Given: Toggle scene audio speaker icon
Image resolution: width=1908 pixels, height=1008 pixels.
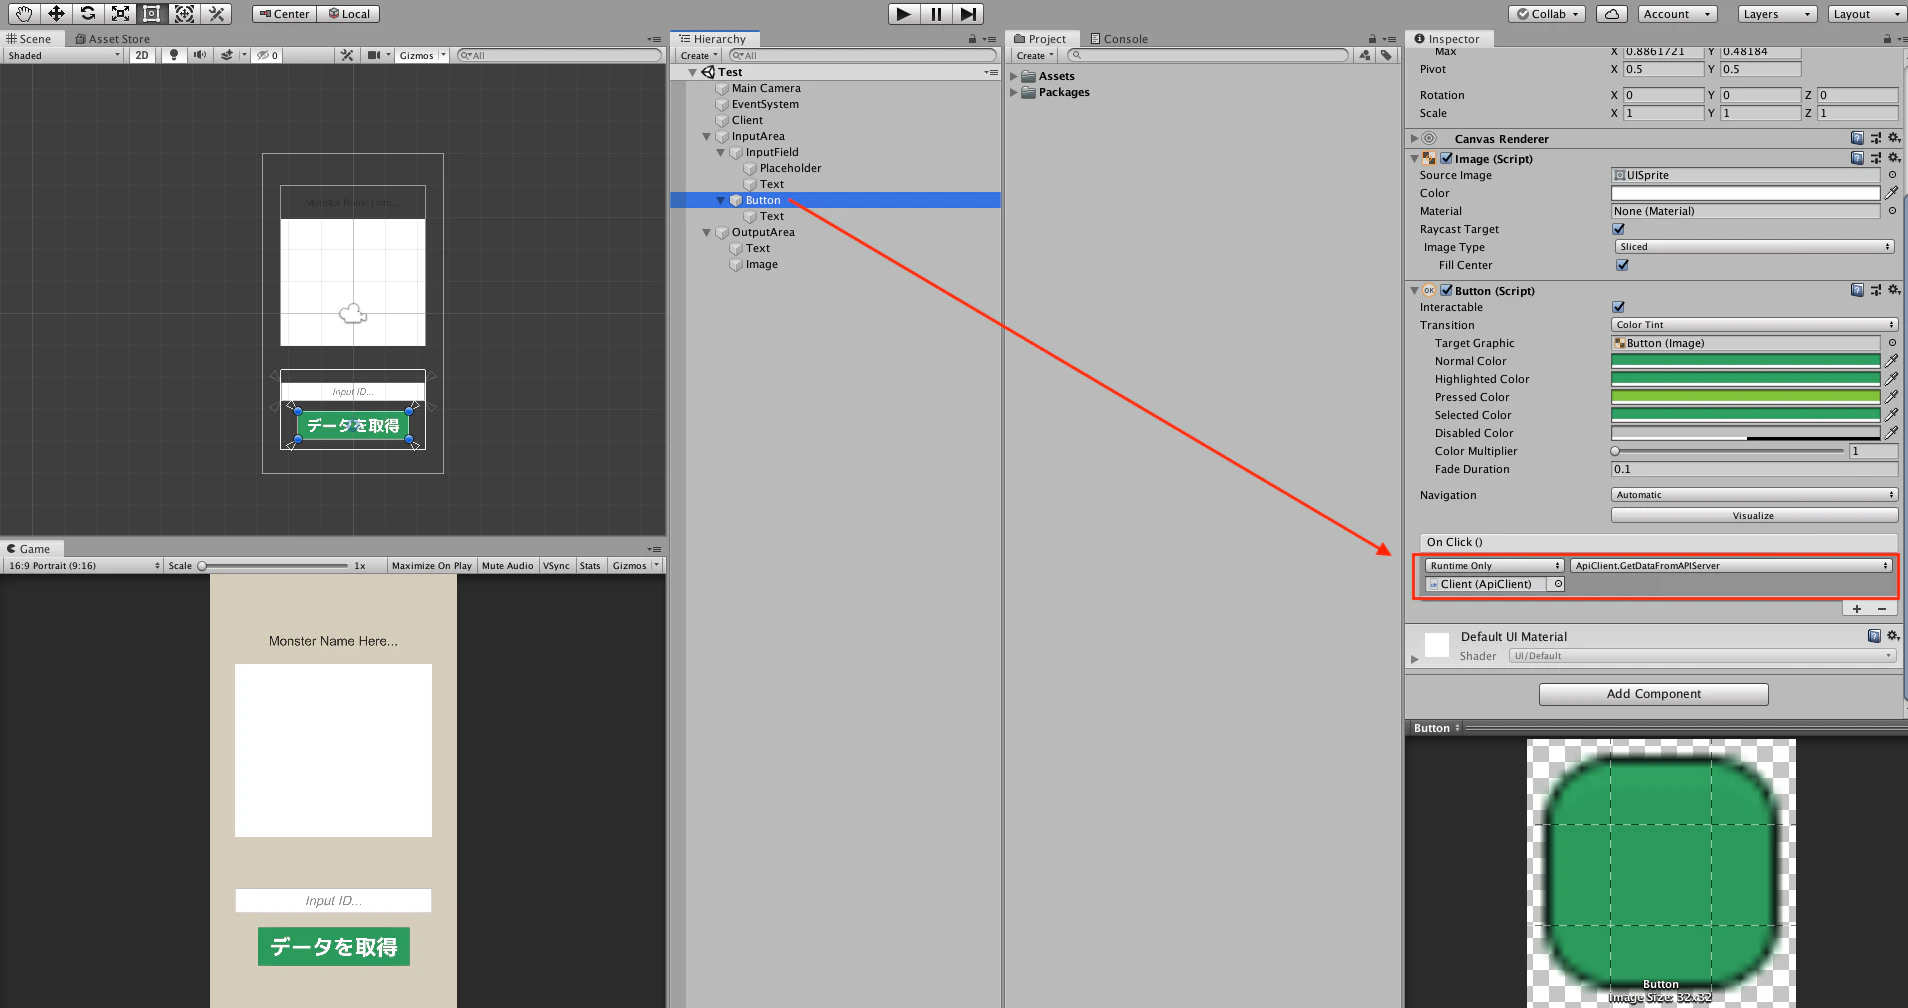Looking at the screenshot, I should [200, 55].
